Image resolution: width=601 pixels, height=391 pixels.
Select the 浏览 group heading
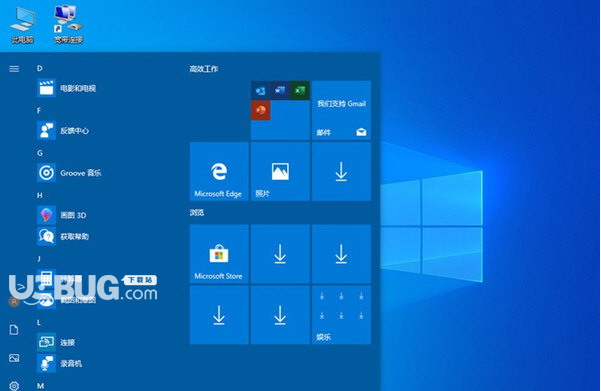coord(197,212)
